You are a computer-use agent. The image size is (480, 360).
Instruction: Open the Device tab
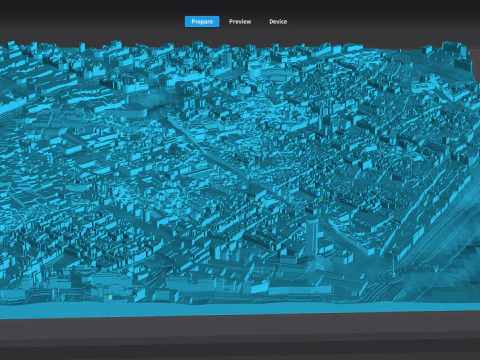pyautogui.click(x=278, y=22)
